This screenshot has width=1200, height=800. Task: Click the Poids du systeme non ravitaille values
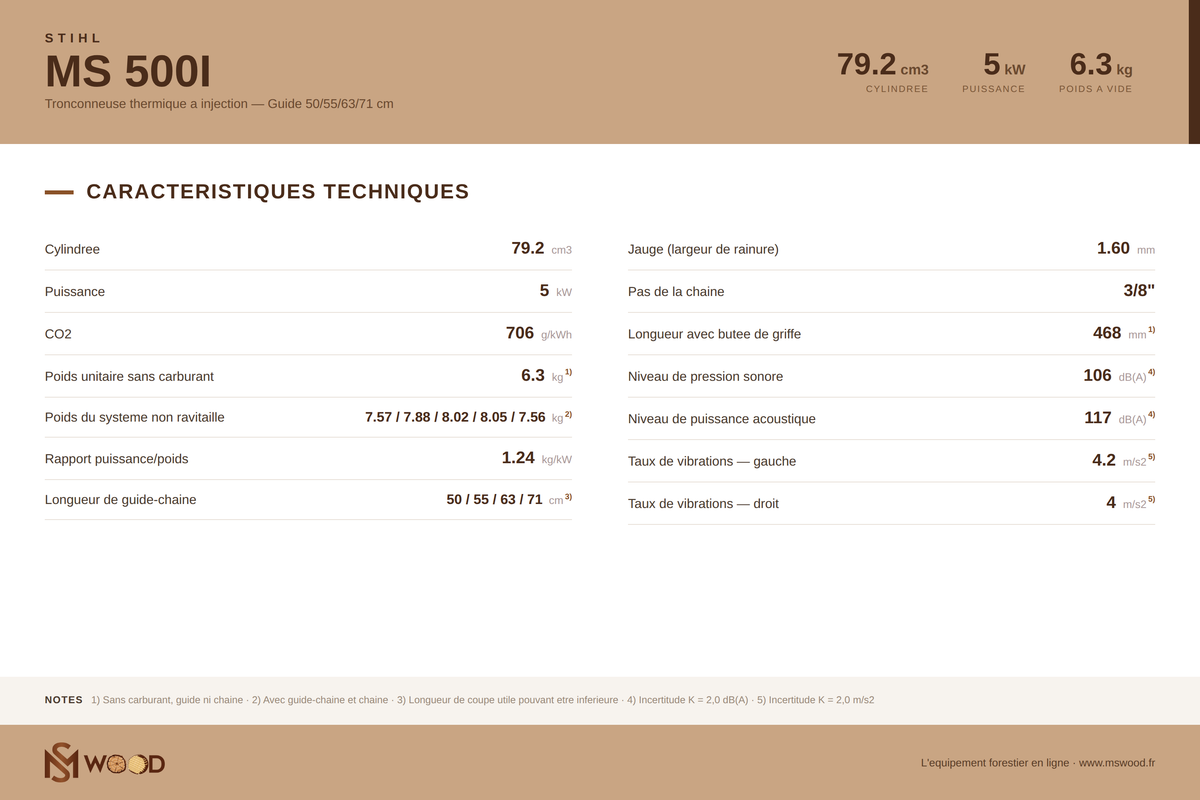point(455,417)
